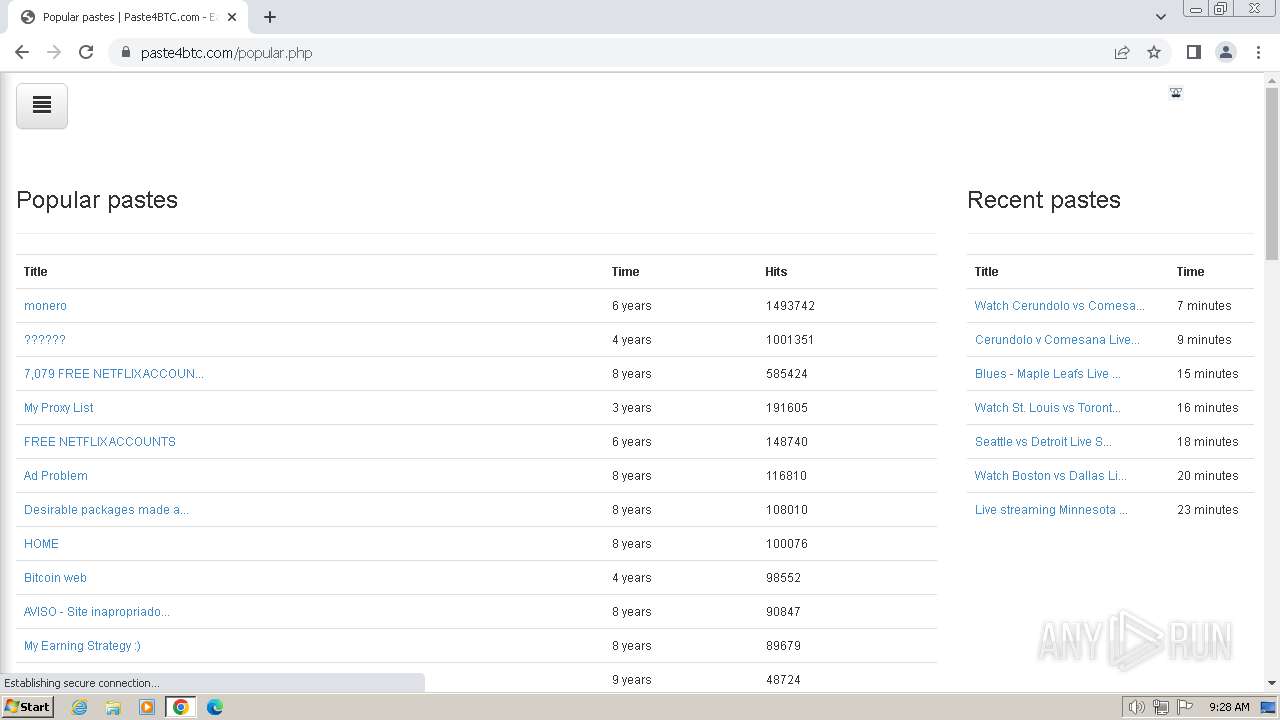Share this page icon

(x=1122, y=52)
